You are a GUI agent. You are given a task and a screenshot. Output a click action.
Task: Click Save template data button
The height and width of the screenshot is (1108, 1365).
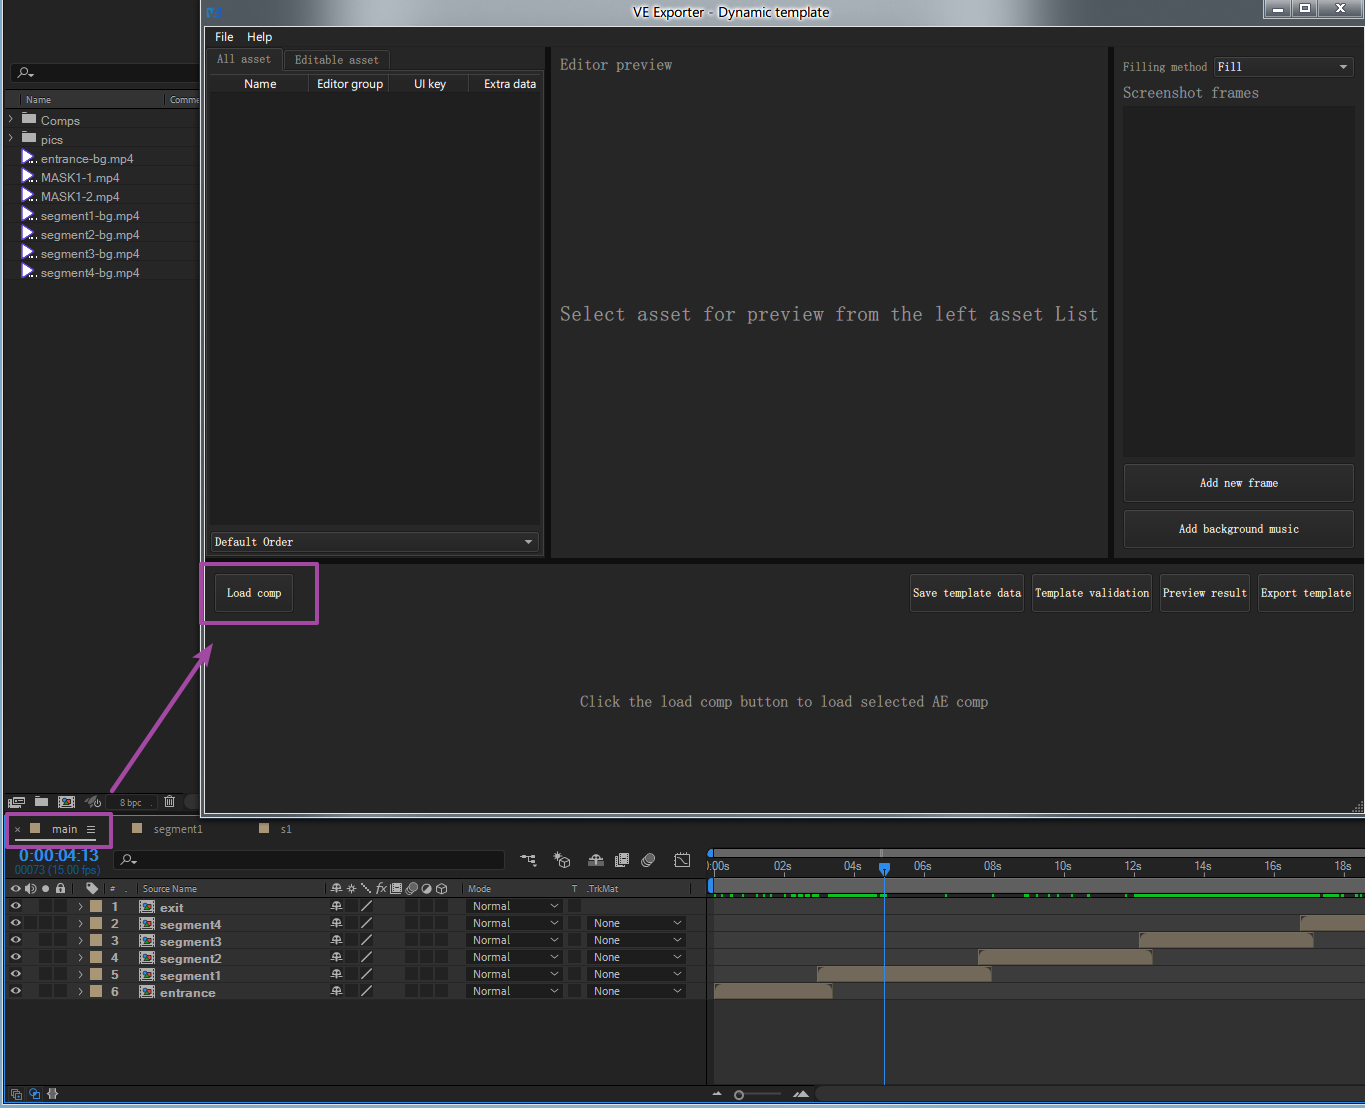click(967, 593)
